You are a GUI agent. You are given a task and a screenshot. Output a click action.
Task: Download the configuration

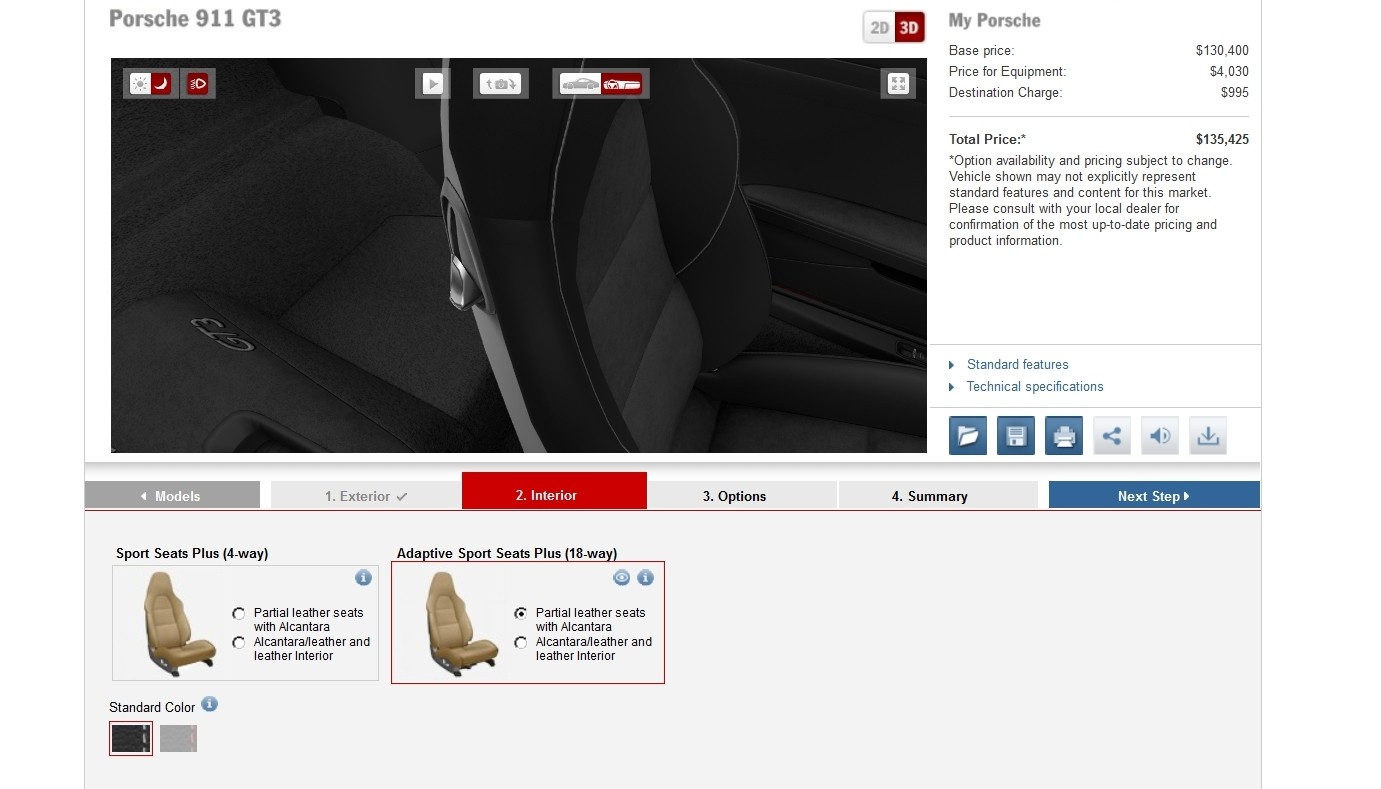pos(1208,436)
